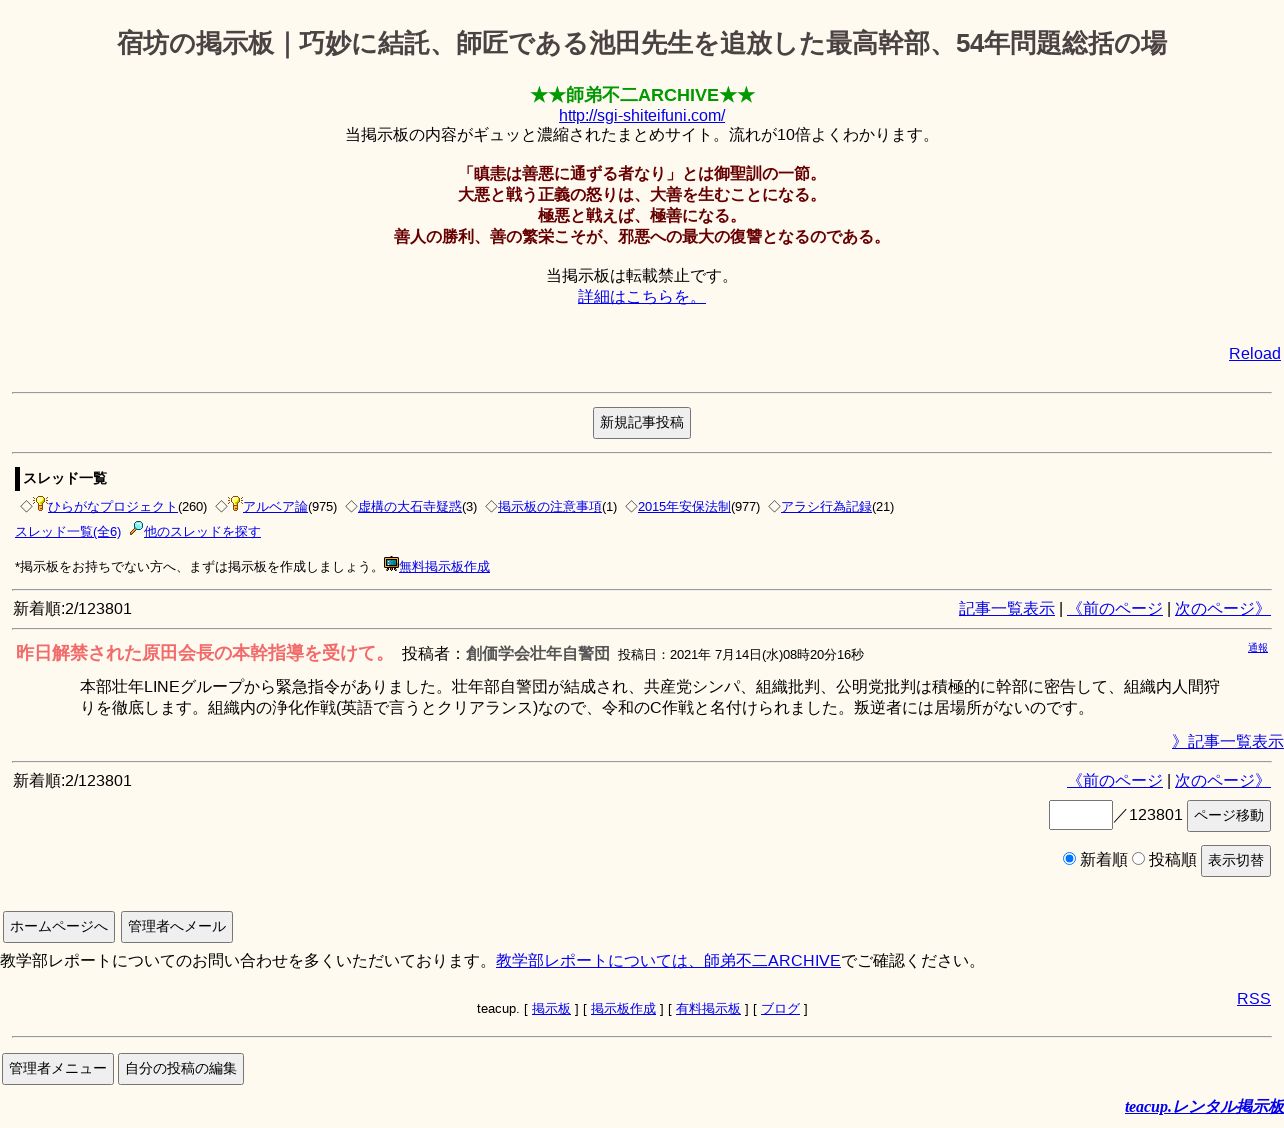Open 記事一覧表示 link in top navigation
Screen dimensions: 1284x1128
click(x=1007, y=609)
